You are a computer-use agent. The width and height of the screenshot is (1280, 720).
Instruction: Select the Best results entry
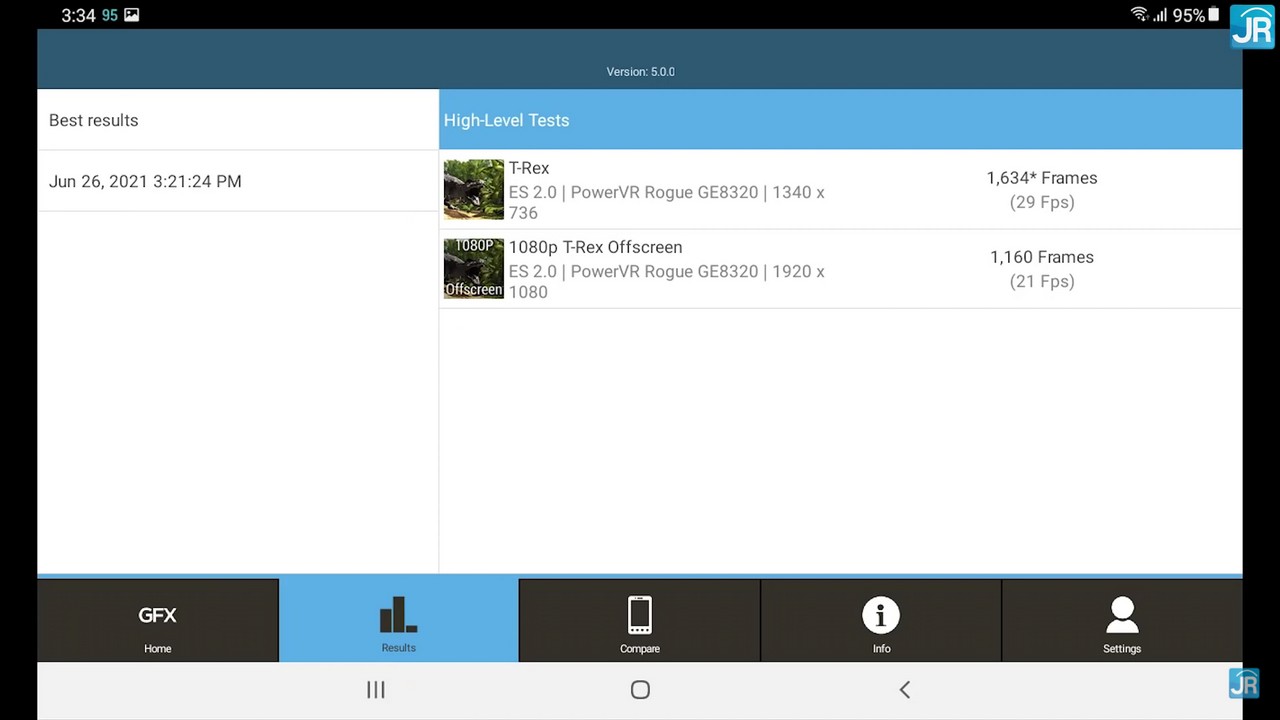238,120
